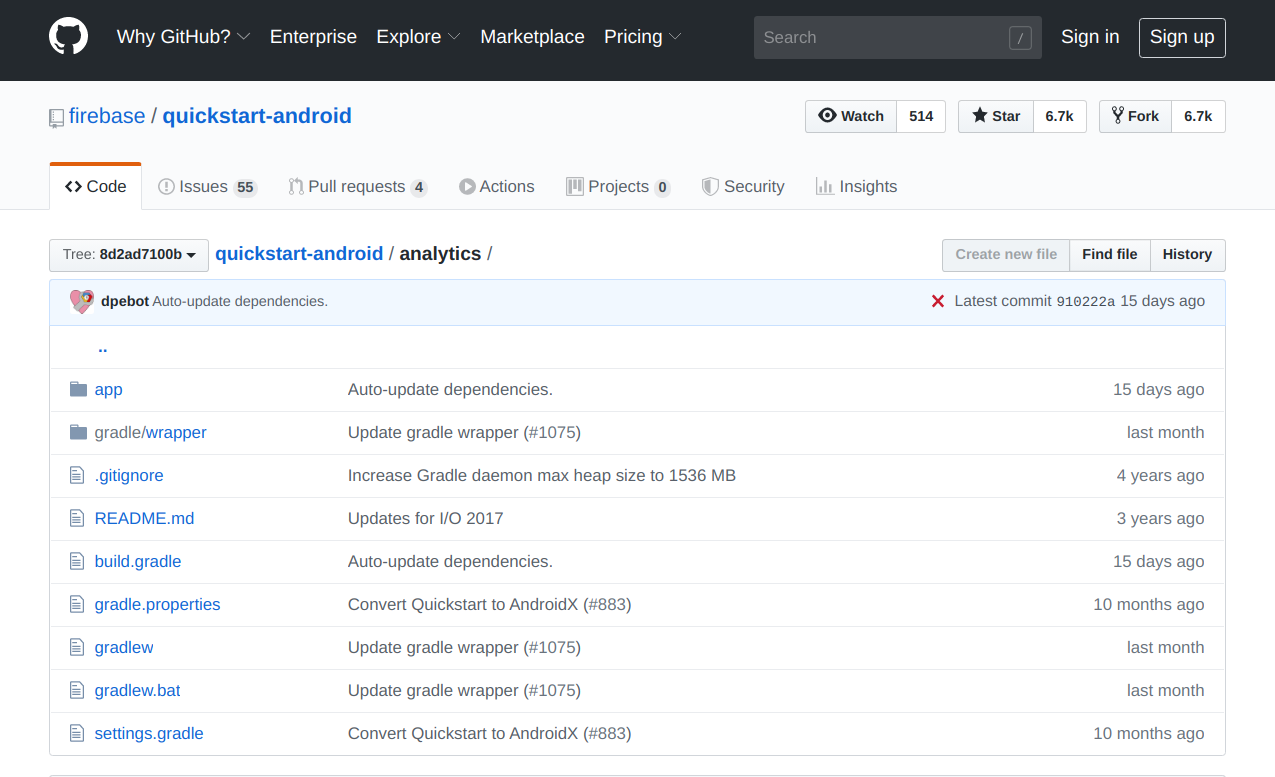Open the Insights tab
This screenshot has width=1275, height=777.
pyautogui.click(x=857, y=187)
